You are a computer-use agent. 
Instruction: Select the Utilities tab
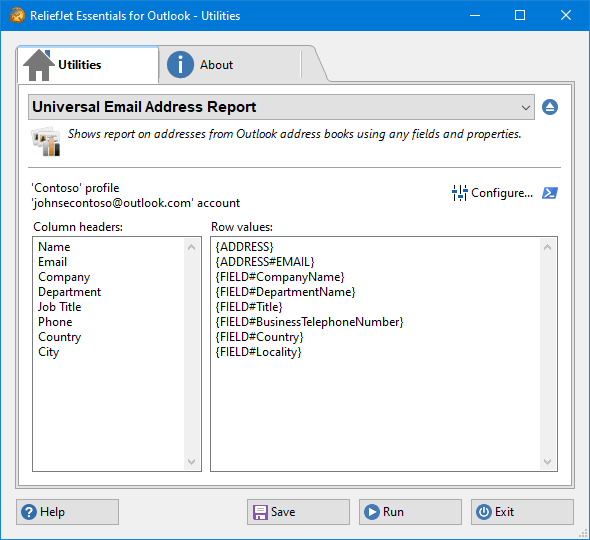click(88, 65)
